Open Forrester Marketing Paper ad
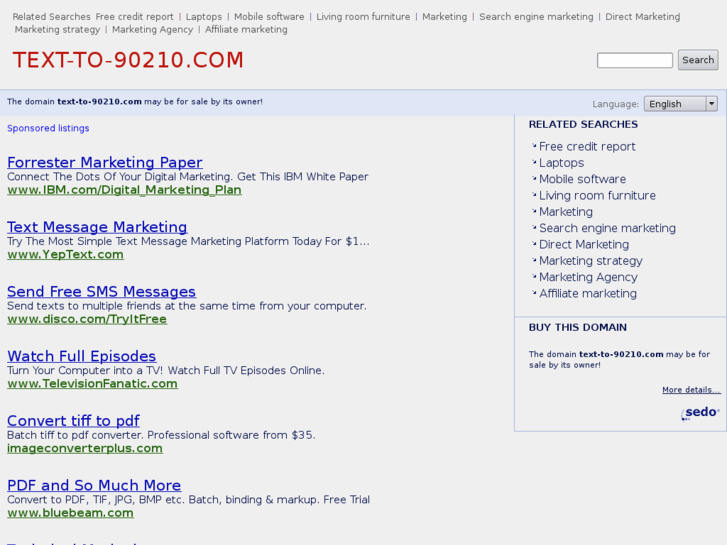 pos(105,162)
